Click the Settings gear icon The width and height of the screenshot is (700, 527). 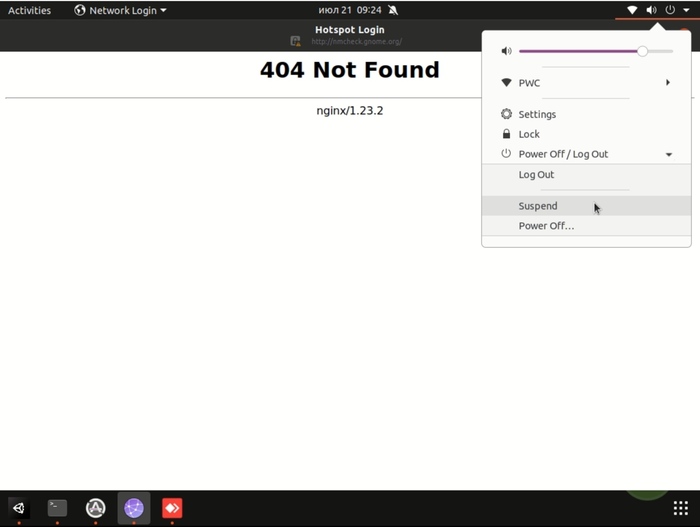click(506, 114)
